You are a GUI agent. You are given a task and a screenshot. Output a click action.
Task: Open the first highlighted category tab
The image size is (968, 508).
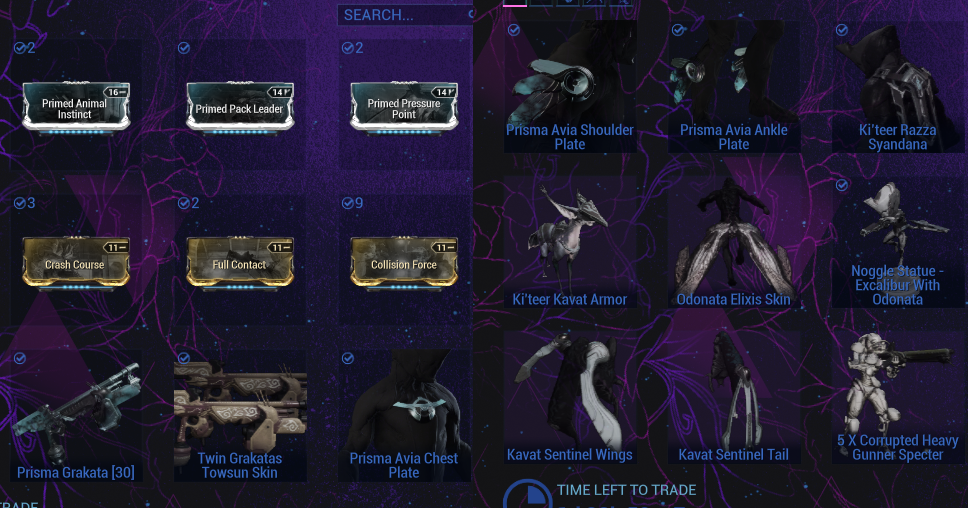(x=515, y=3)
